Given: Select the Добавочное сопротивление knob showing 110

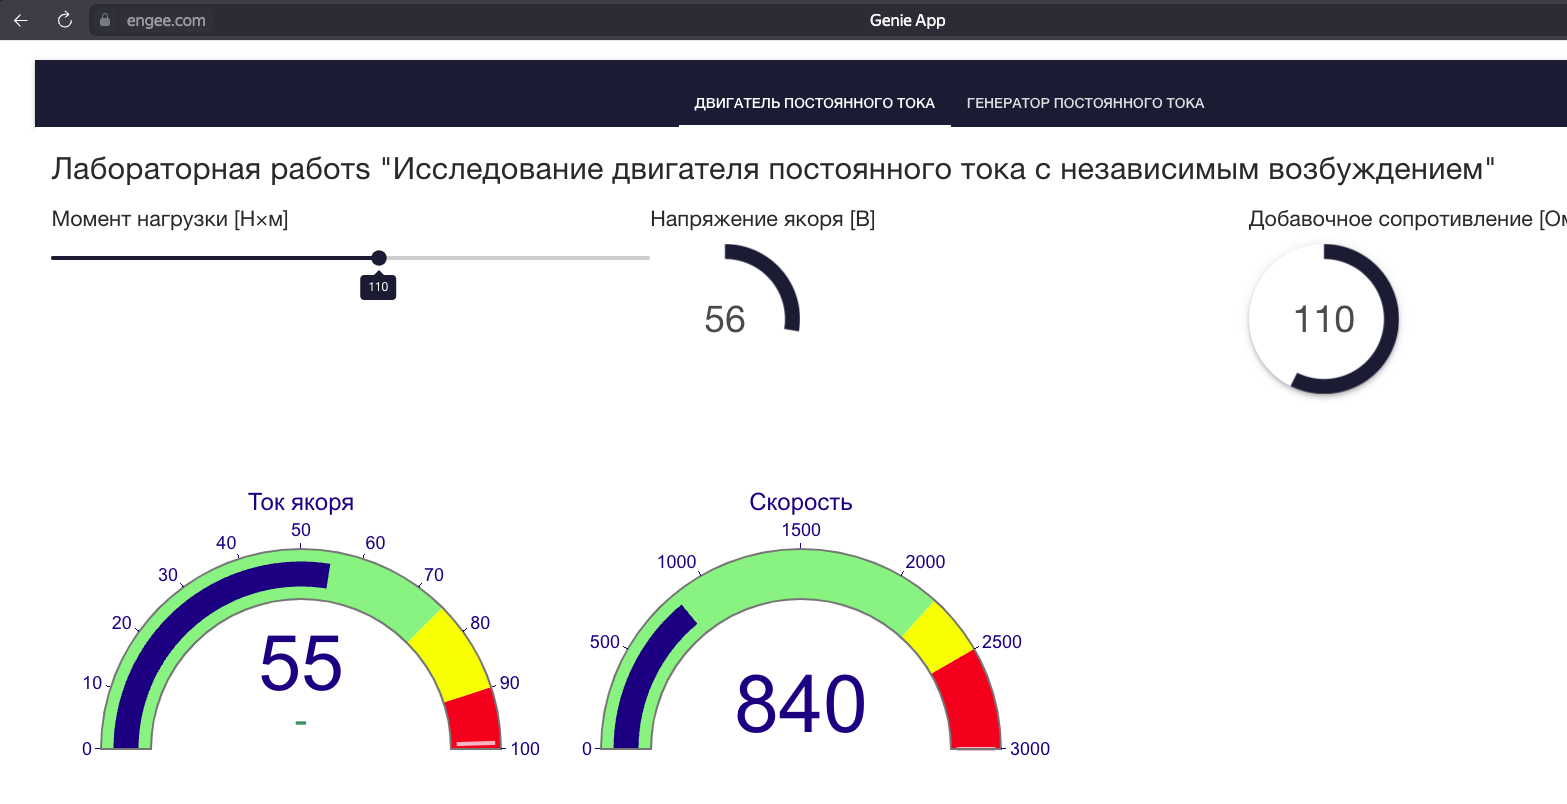Looking at the screenshot, I should pyautogui.click(x=1323, y=319).
